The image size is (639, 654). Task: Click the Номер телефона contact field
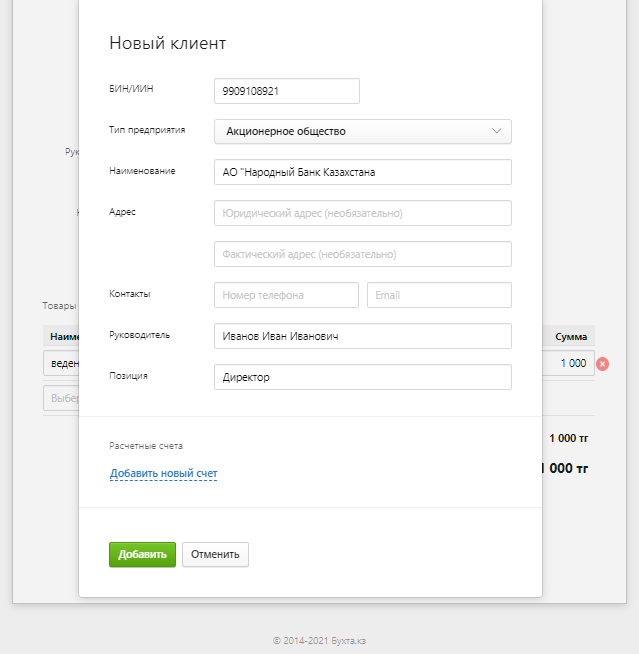click(286, 295)
